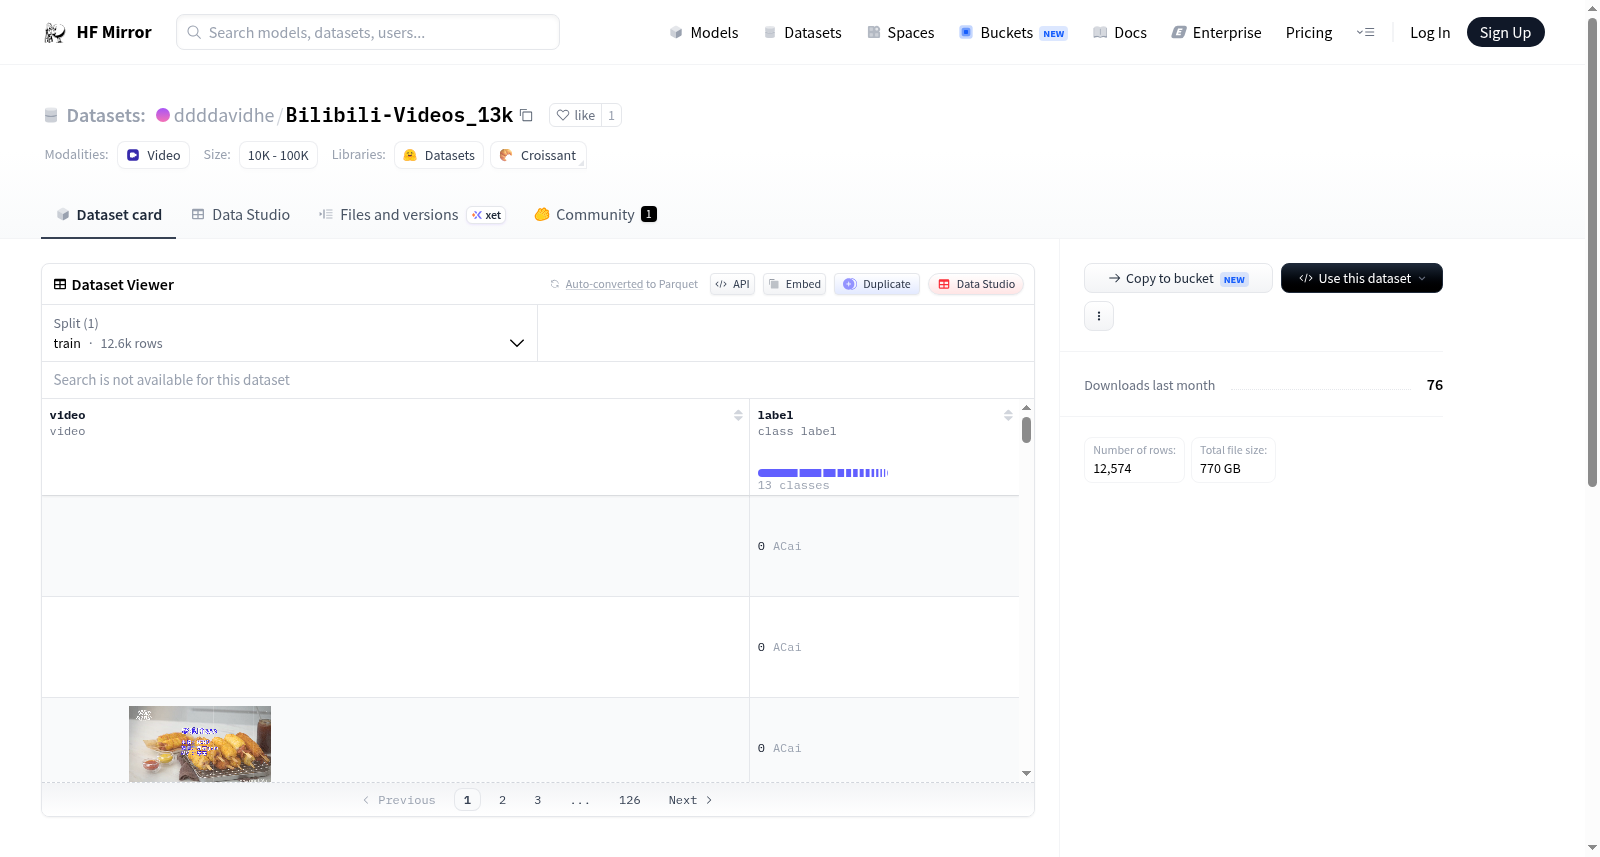Go to page 1 of results
The image size is (1600, 857).
467,800
